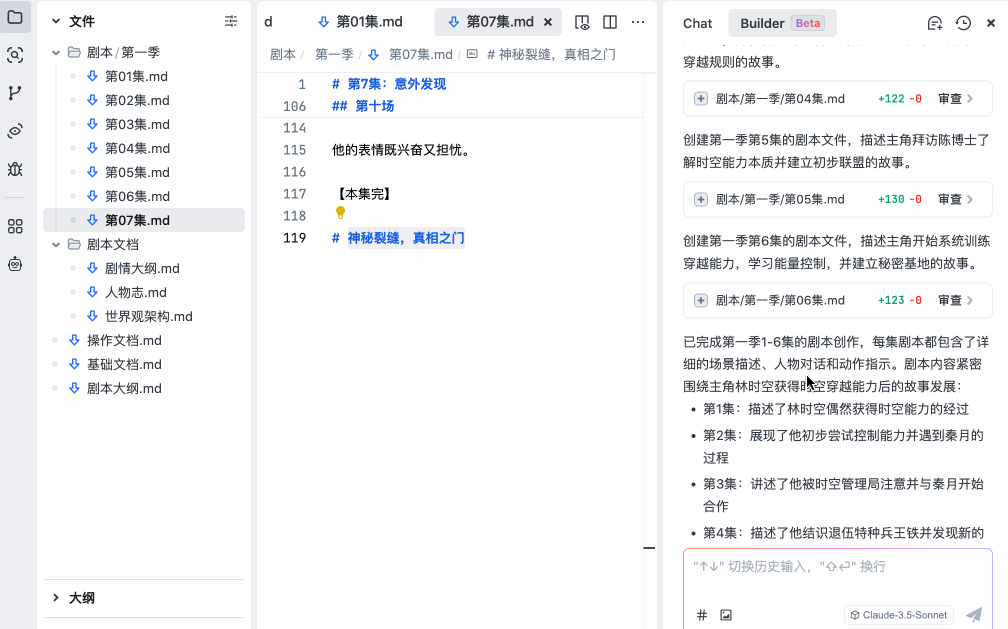
Task: Open the debug bug sidebar icon
Action: pos(15,169)
